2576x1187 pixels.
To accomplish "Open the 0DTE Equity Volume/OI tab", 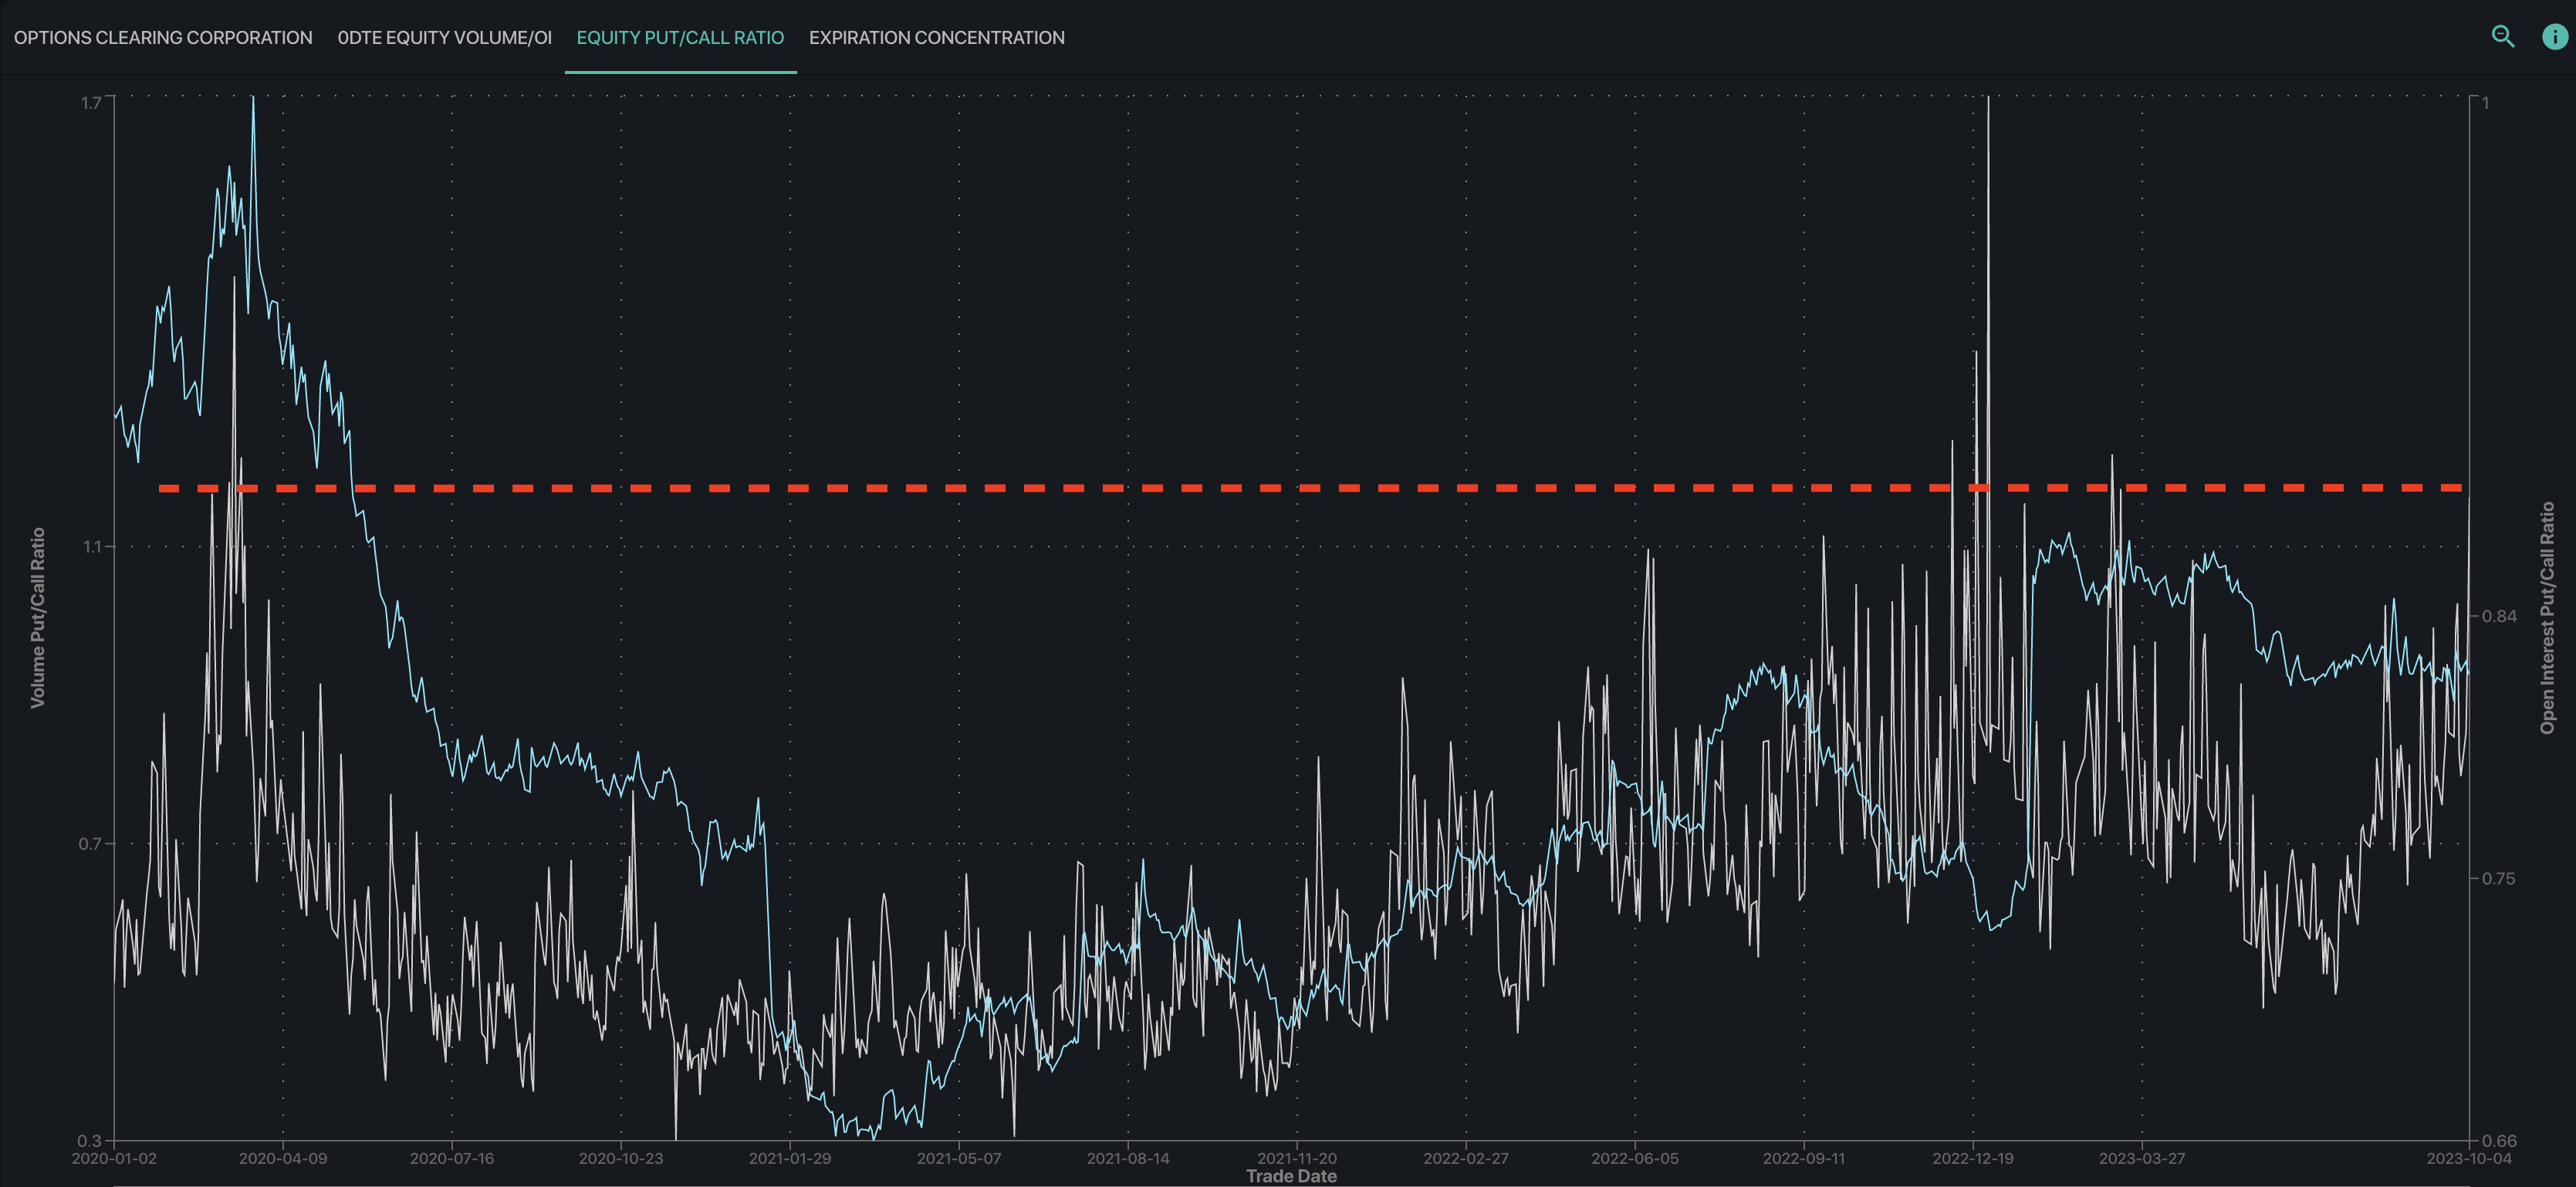I will point(444,38).
